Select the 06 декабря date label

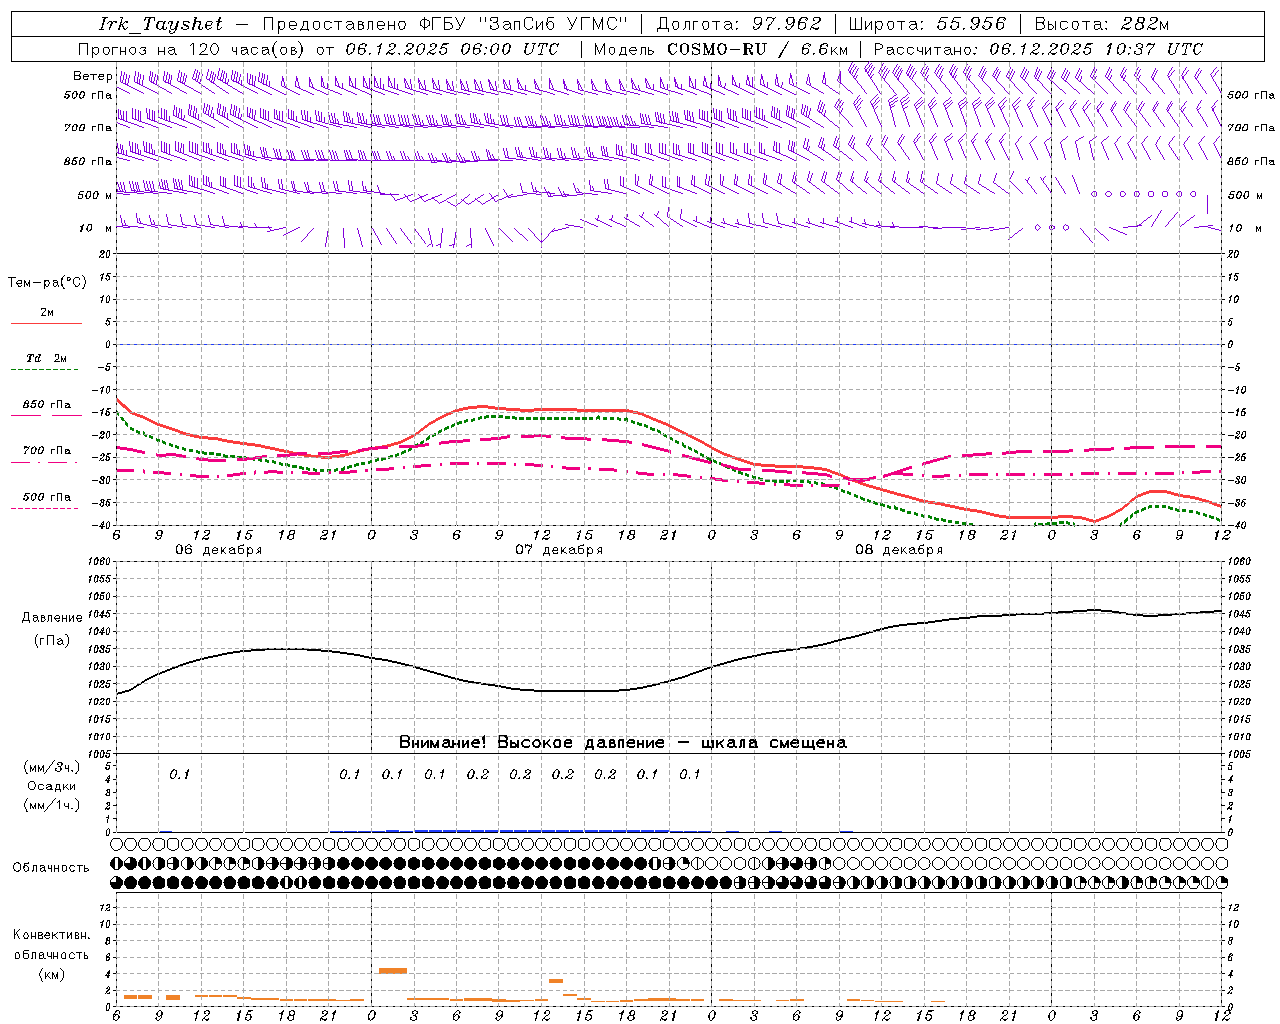tap(218, 550)
